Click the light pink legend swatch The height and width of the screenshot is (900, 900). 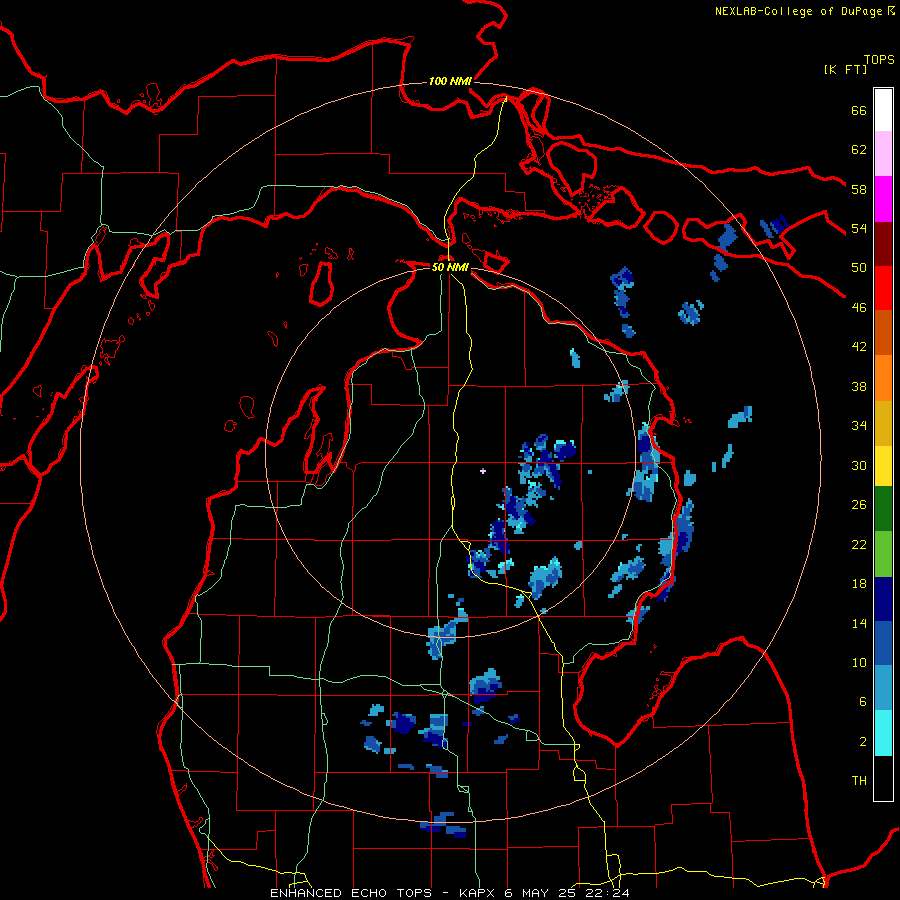tap(883, 154)
